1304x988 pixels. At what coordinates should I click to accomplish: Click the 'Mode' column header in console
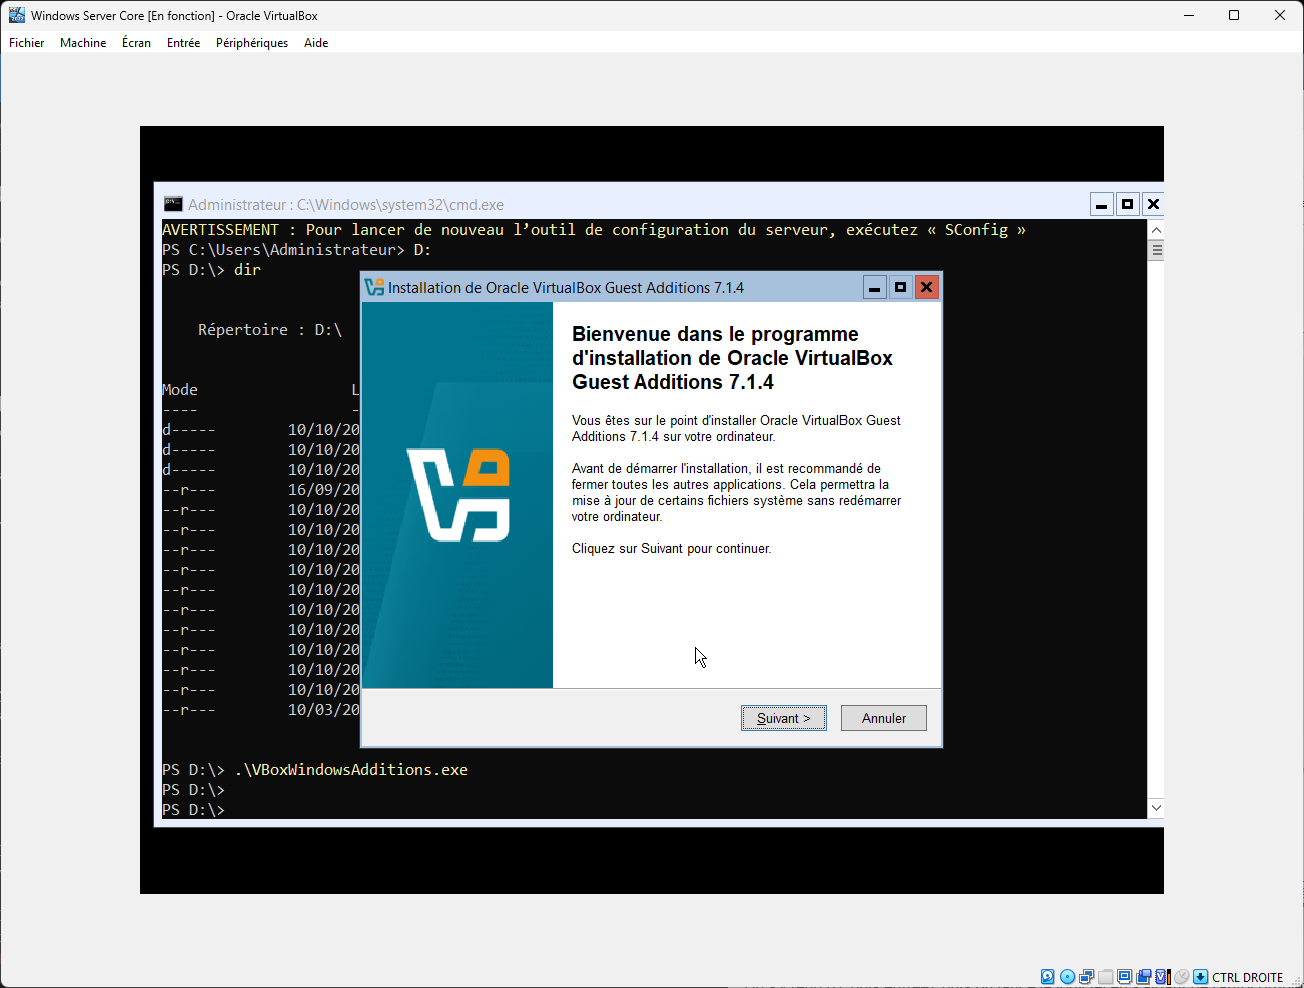coord(180,390)
